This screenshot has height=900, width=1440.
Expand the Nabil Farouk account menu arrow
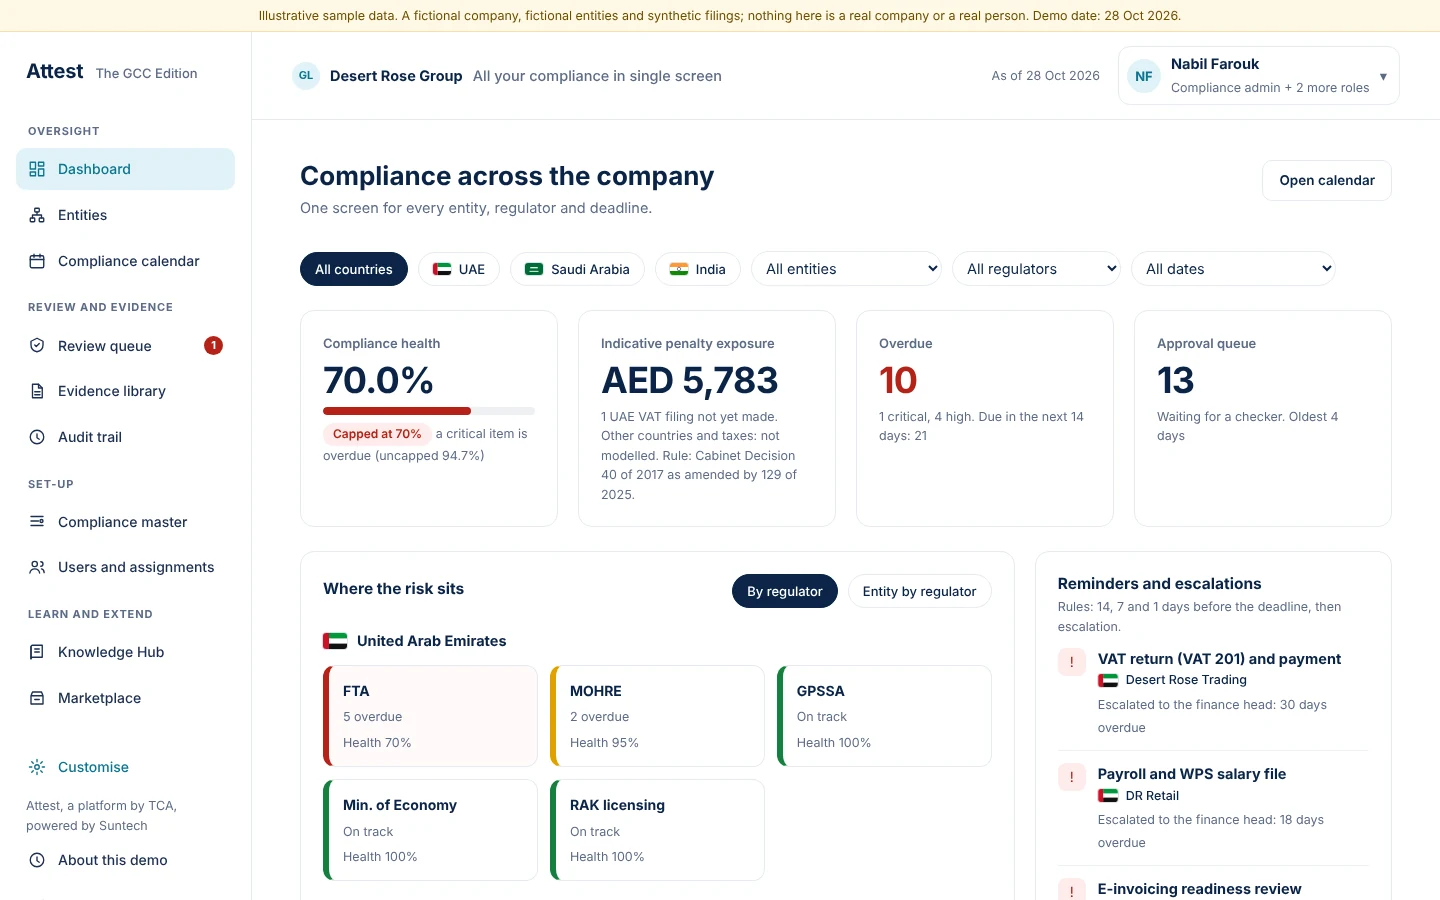tap(1383, 77)
